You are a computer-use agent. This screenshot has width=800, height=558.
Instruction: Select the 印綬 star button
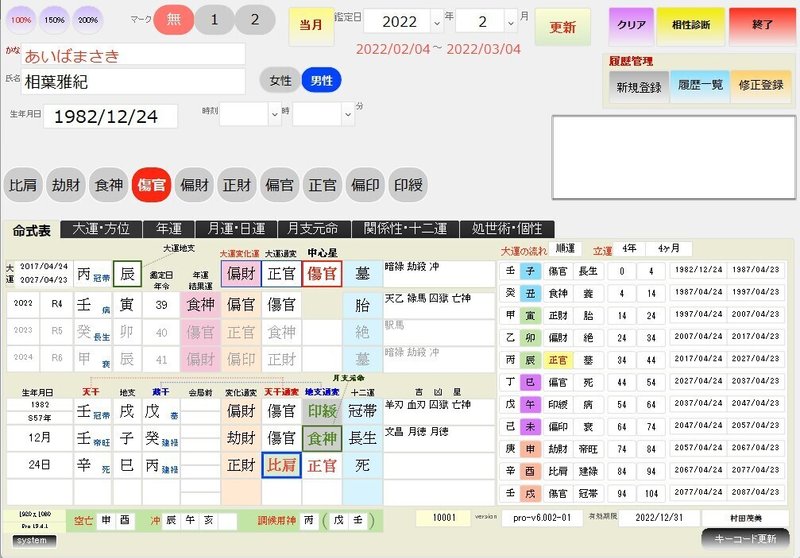pos(408,185)
